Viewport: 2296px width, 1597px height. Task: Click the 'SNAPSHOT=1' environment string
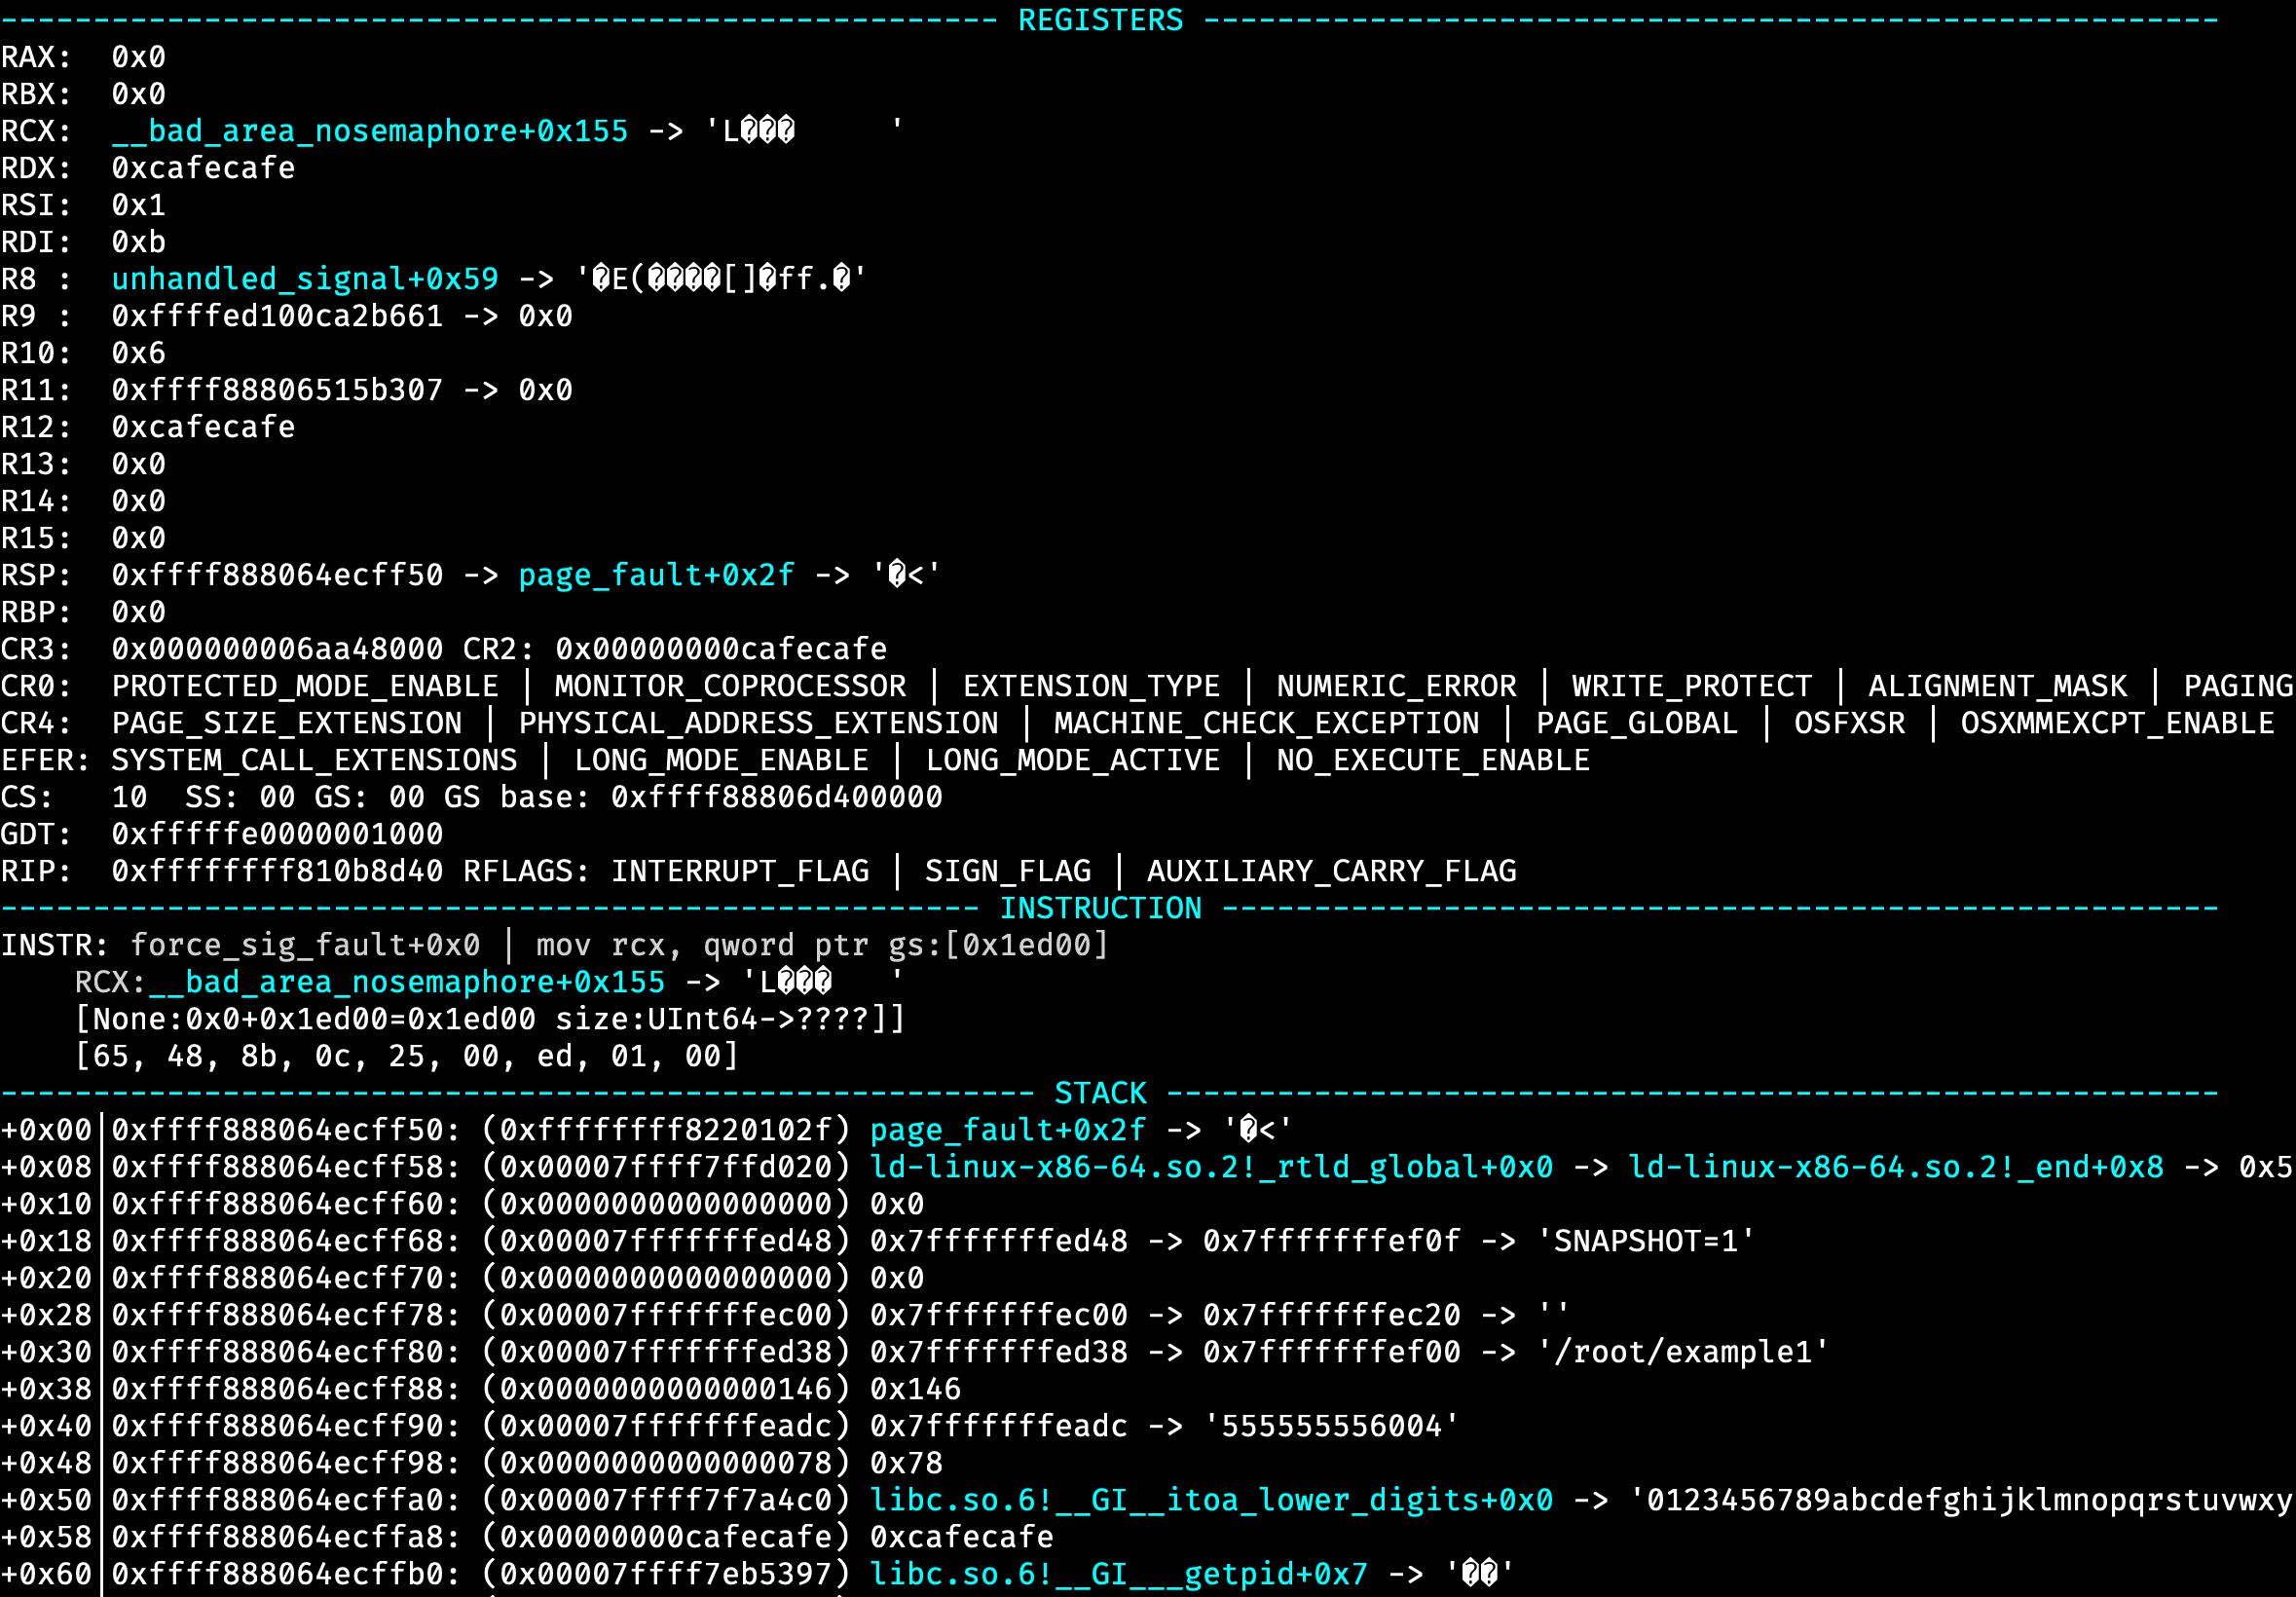tap(1648, 1240)
